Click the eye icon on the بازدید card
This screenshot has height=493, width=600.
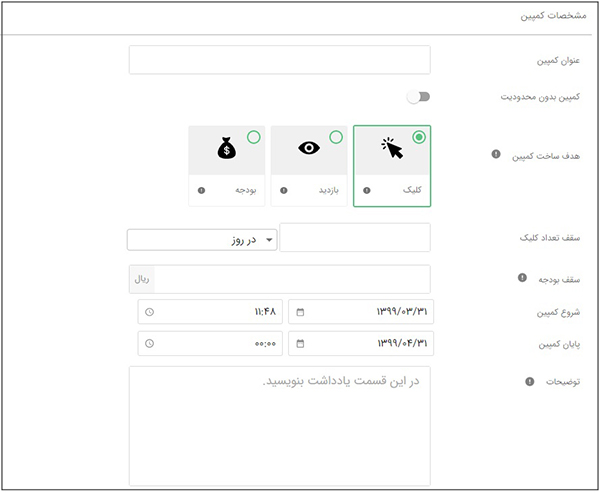coord(309,148)
